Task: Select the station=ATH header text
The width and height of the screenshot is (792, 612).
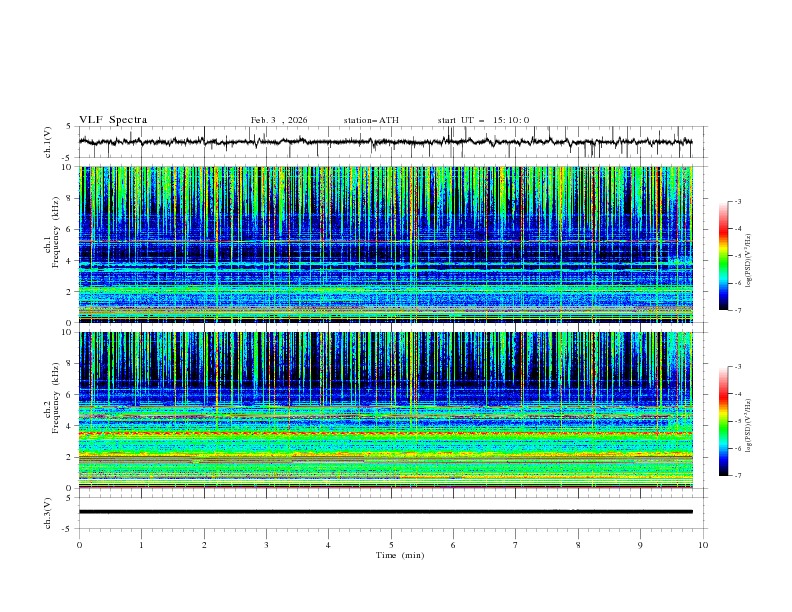Action: point(371,120)
